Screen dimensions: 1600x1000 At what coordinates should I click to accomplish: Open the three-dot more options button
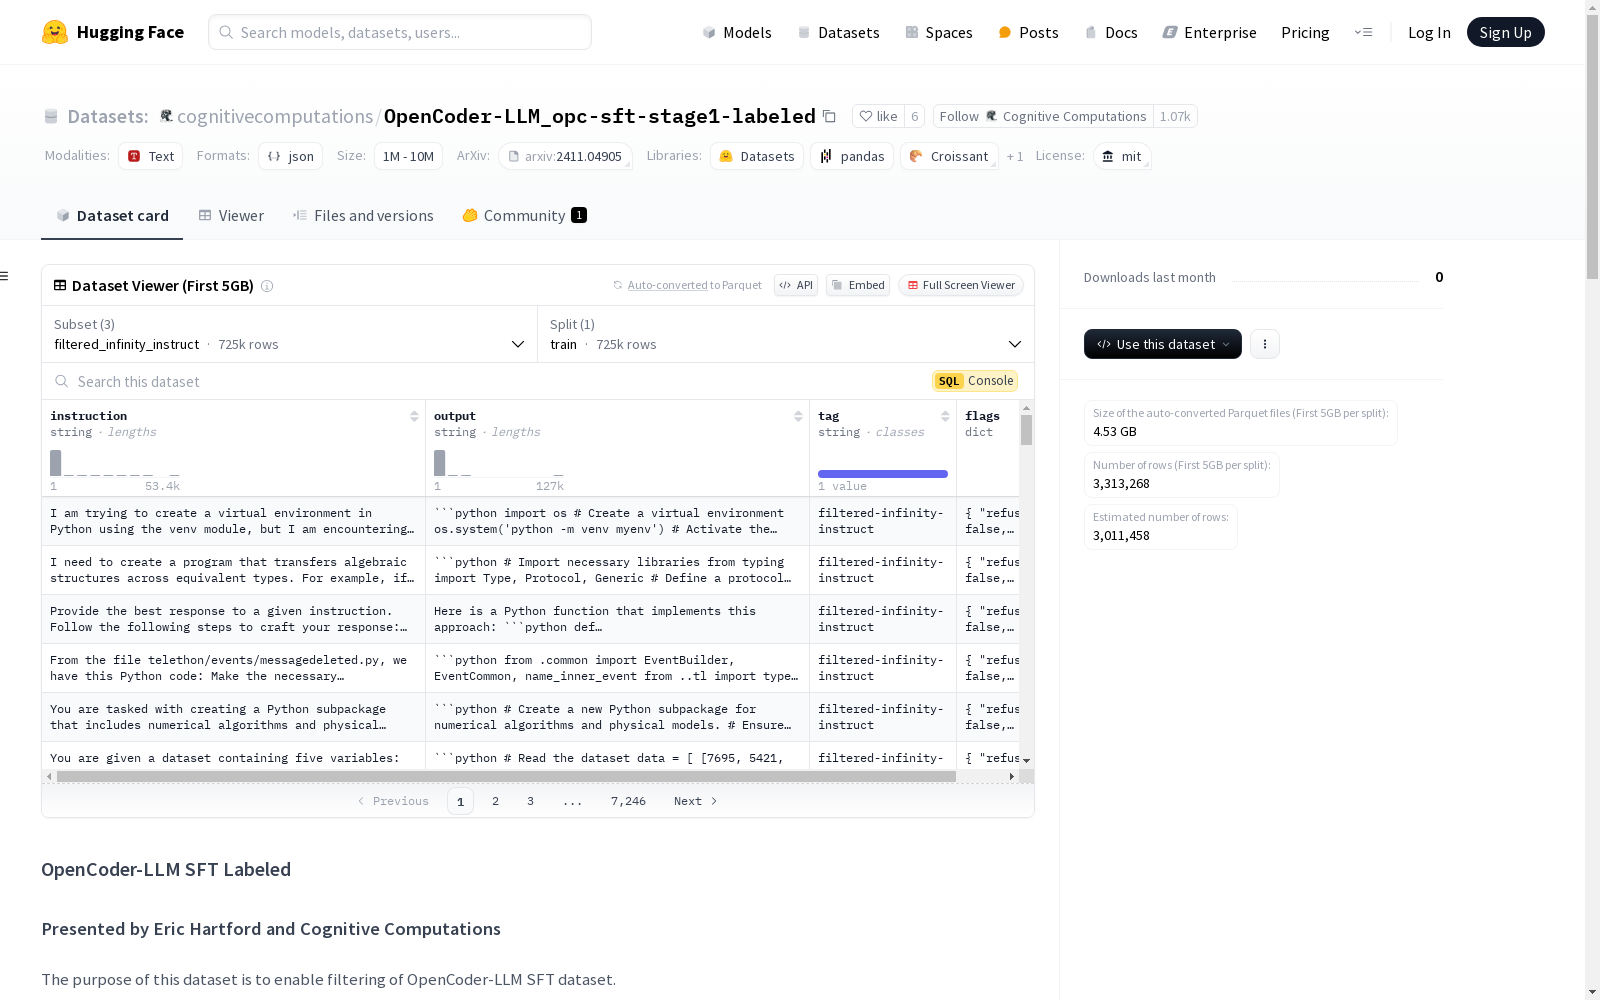click(x=1265, y=344)
